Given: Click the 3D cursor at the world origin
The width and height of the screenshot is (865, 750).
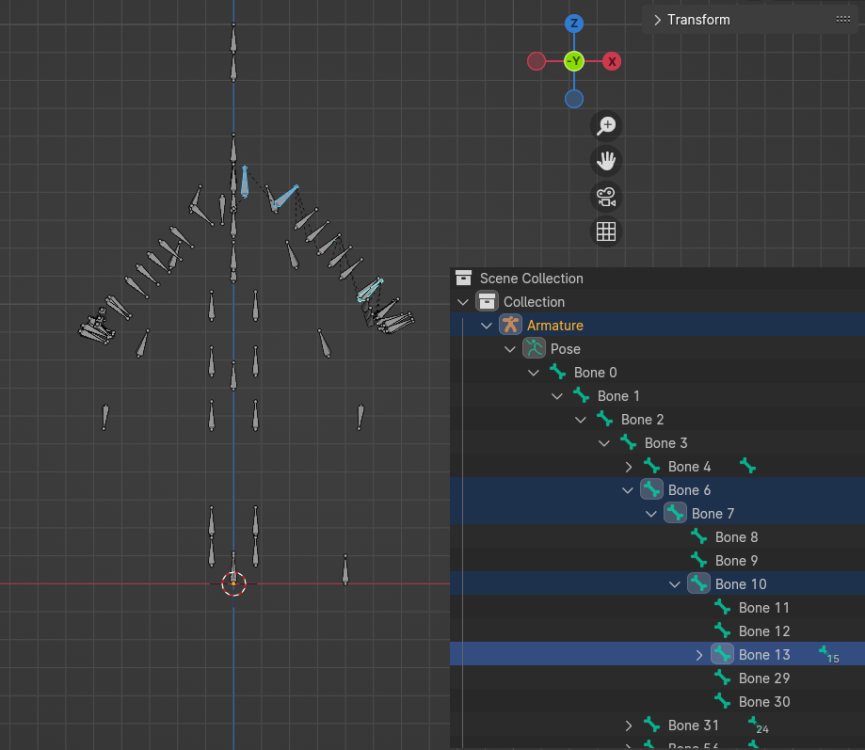Looking at the screenshot, I should [x=233, y=584].
